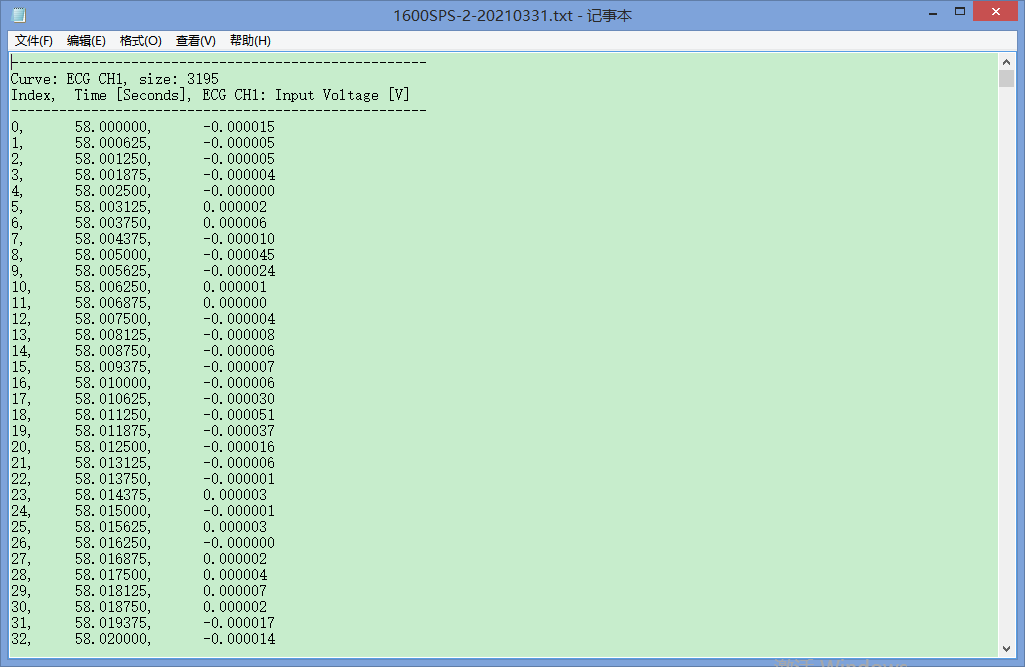This screenshot has width=1025, height=667.
Task: Click the time value 58.014375
Action: pyautogui.click(x=112, y=496)
